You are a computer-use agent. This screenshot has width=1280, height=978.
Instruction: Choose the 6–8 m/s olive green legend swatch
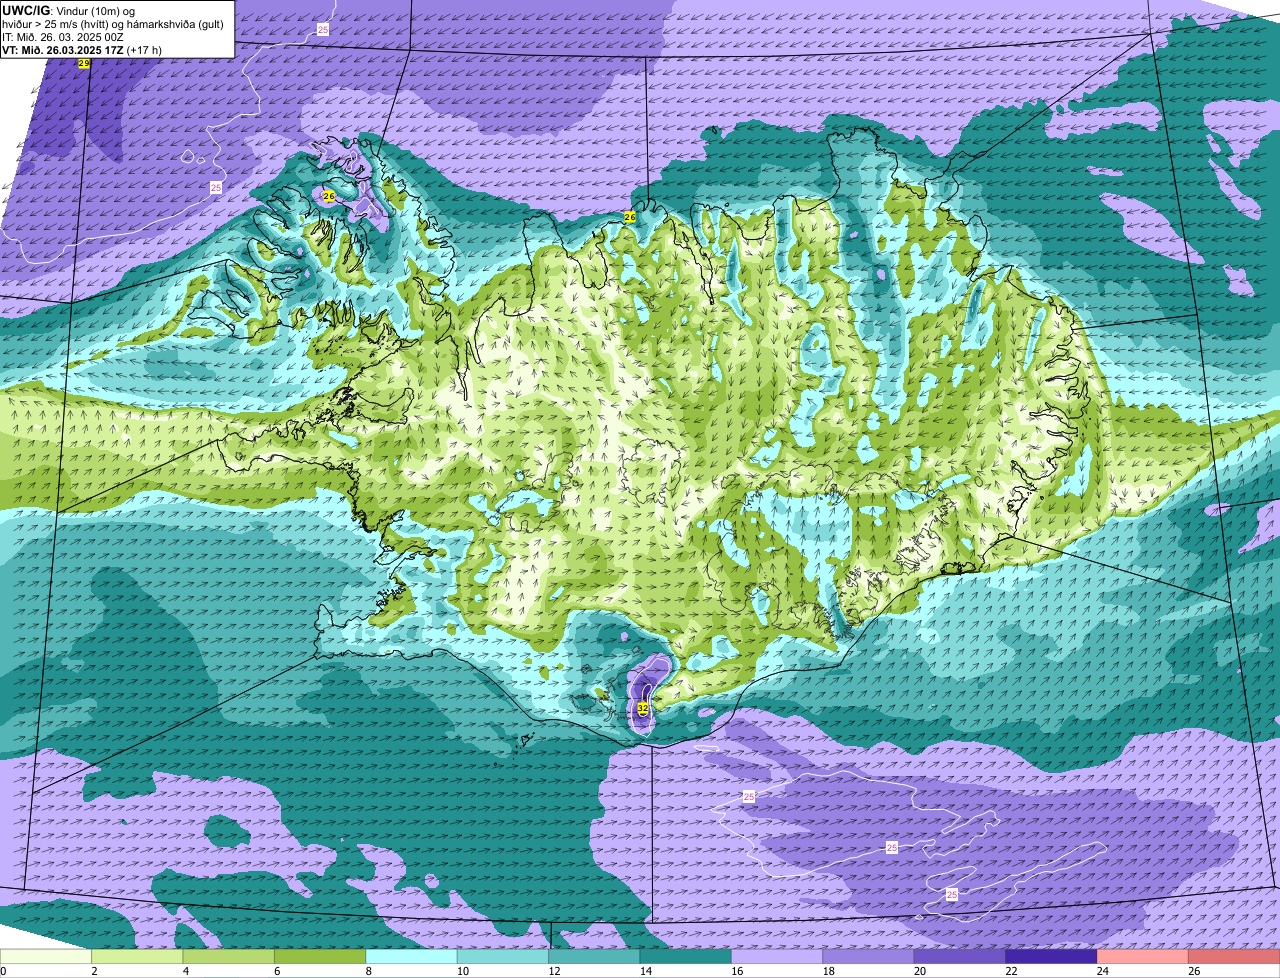coord(320,956)
